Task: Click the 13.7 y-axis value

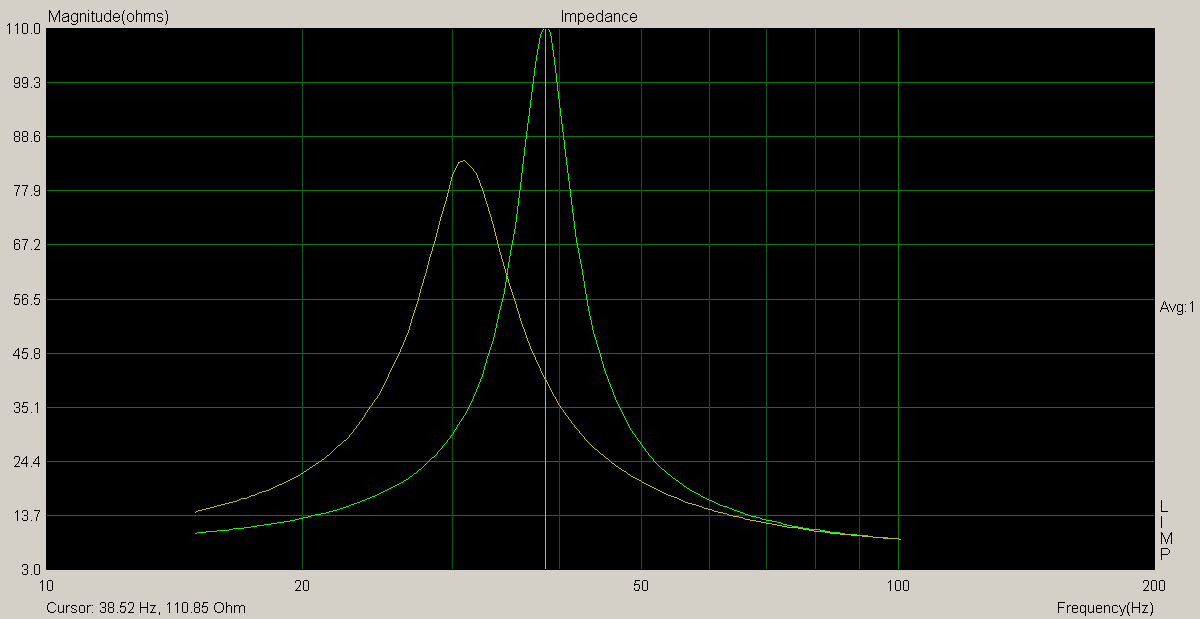Action: (x=27, y=516)
